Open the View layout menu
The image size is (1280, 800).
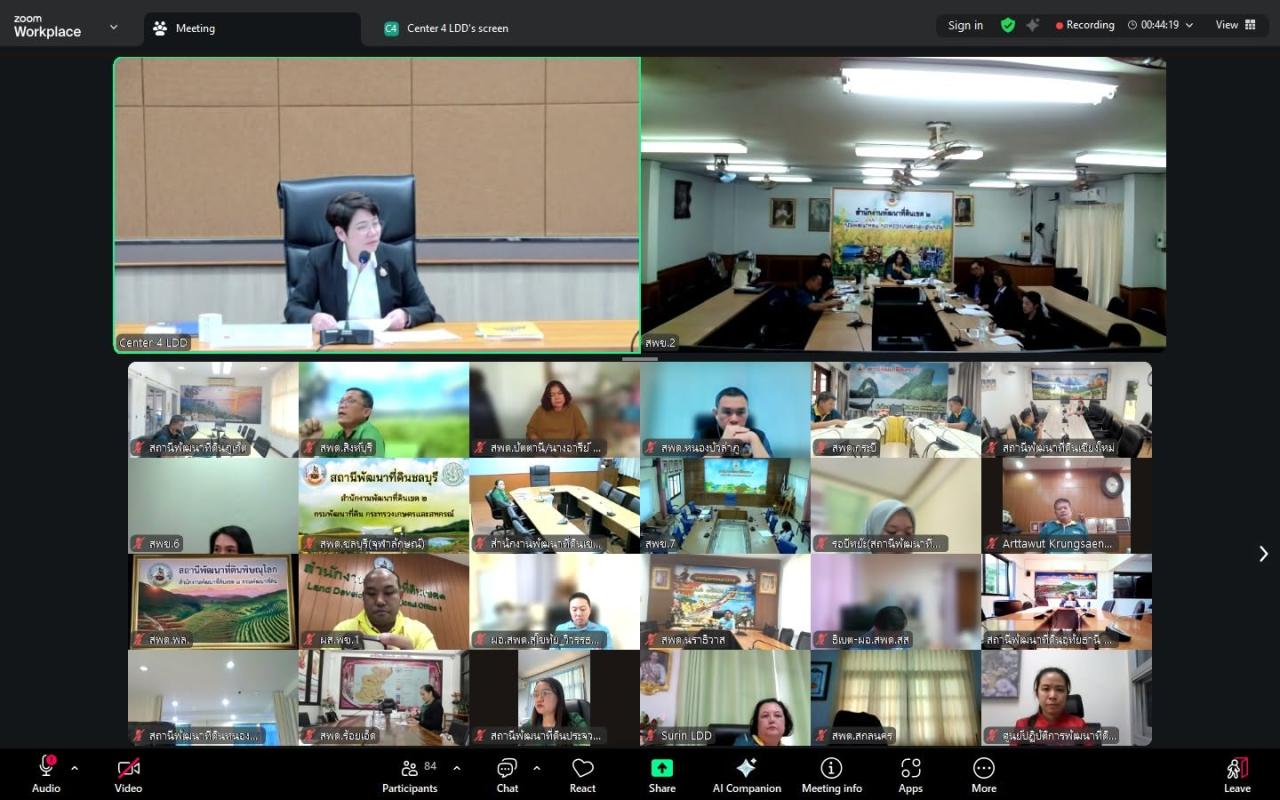[x=1236, y=25]
